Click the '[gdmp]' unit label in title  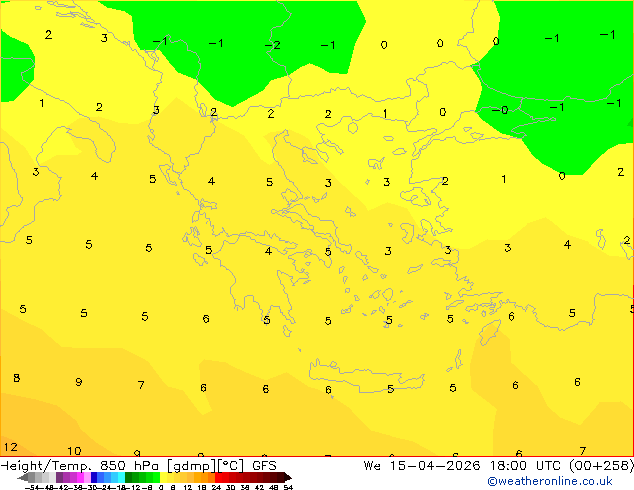(x=191, y=466)
